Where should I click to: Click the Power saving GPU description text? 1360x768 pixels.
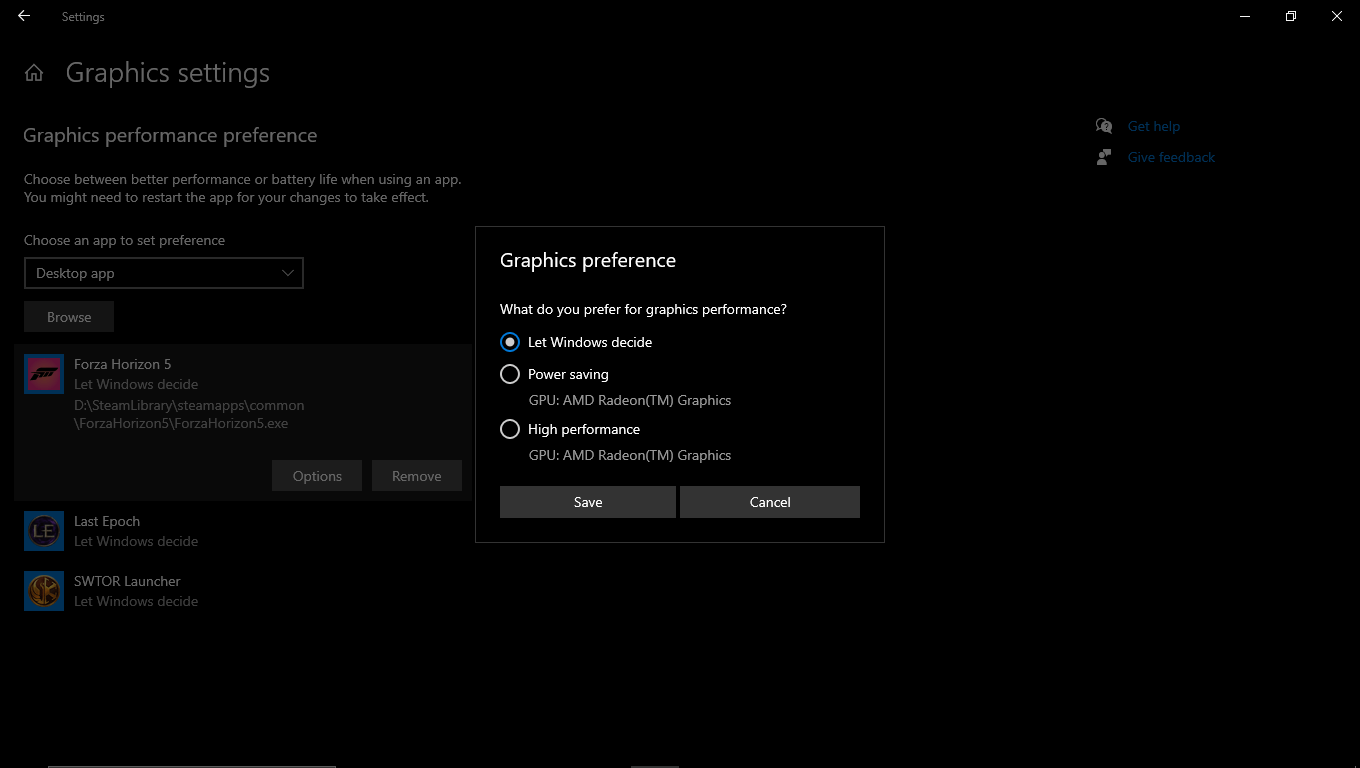pos(630,400)
